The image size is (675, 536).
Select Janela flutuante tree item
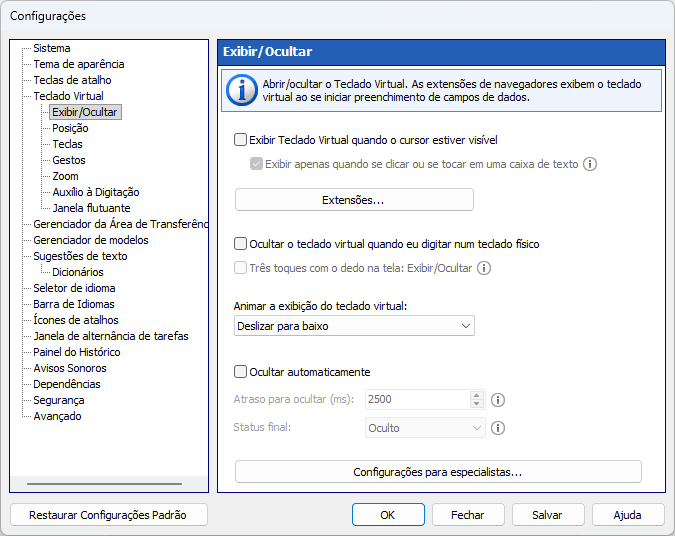coord(91,208)
